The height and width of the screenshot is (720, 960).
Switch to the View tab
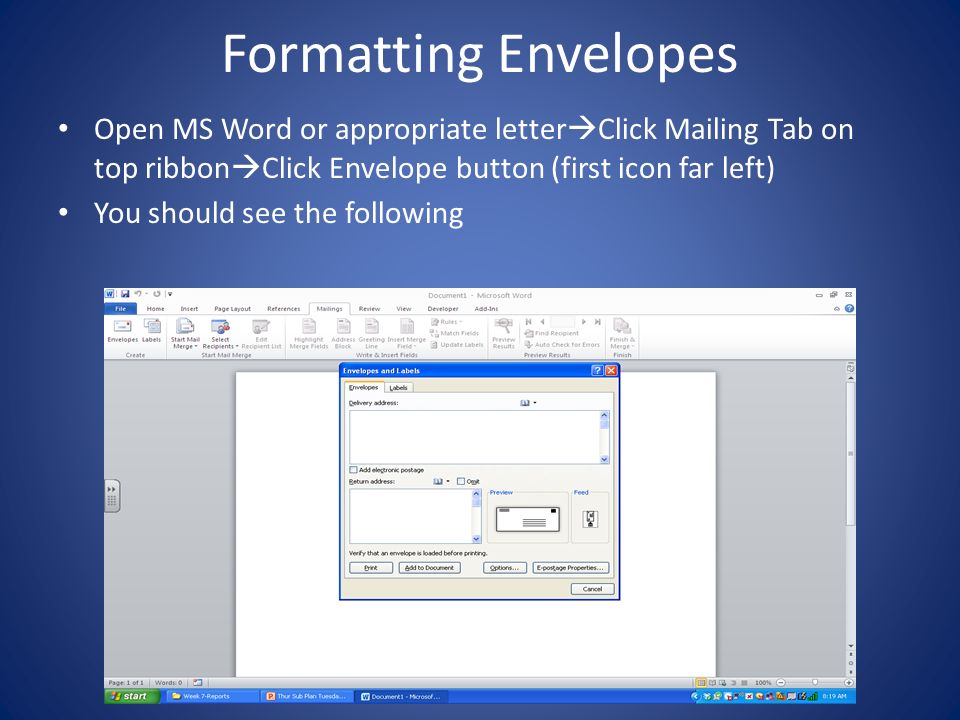403,309
